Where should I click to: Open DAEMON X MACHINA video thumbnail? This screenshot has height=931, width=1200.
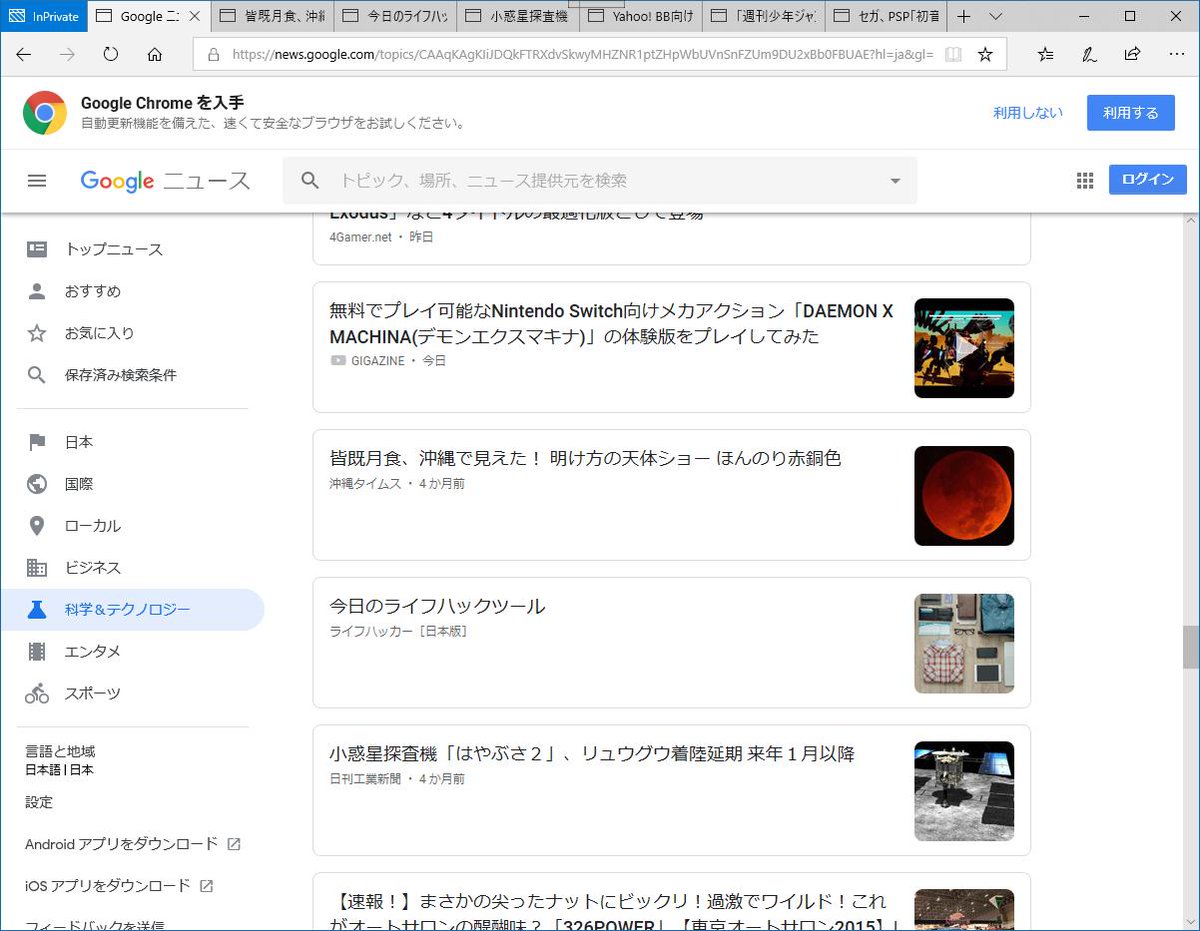(964, 348)
